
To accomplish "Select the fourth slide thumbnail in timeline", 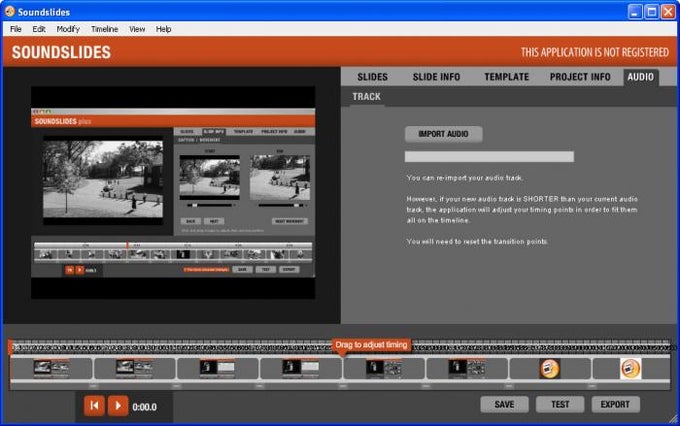I will pos(301,368).
